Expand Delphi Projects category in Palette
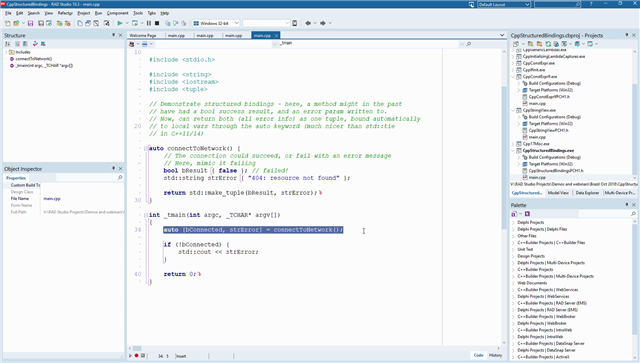 click(x=513, y=223)
